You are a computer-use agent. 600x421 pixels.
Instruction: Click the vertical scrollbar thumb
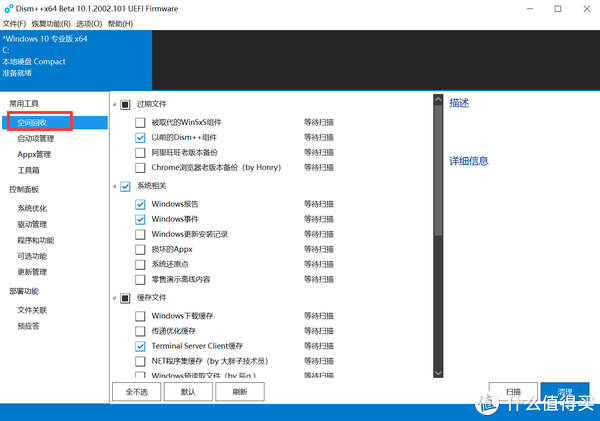[x=438, y=170]
